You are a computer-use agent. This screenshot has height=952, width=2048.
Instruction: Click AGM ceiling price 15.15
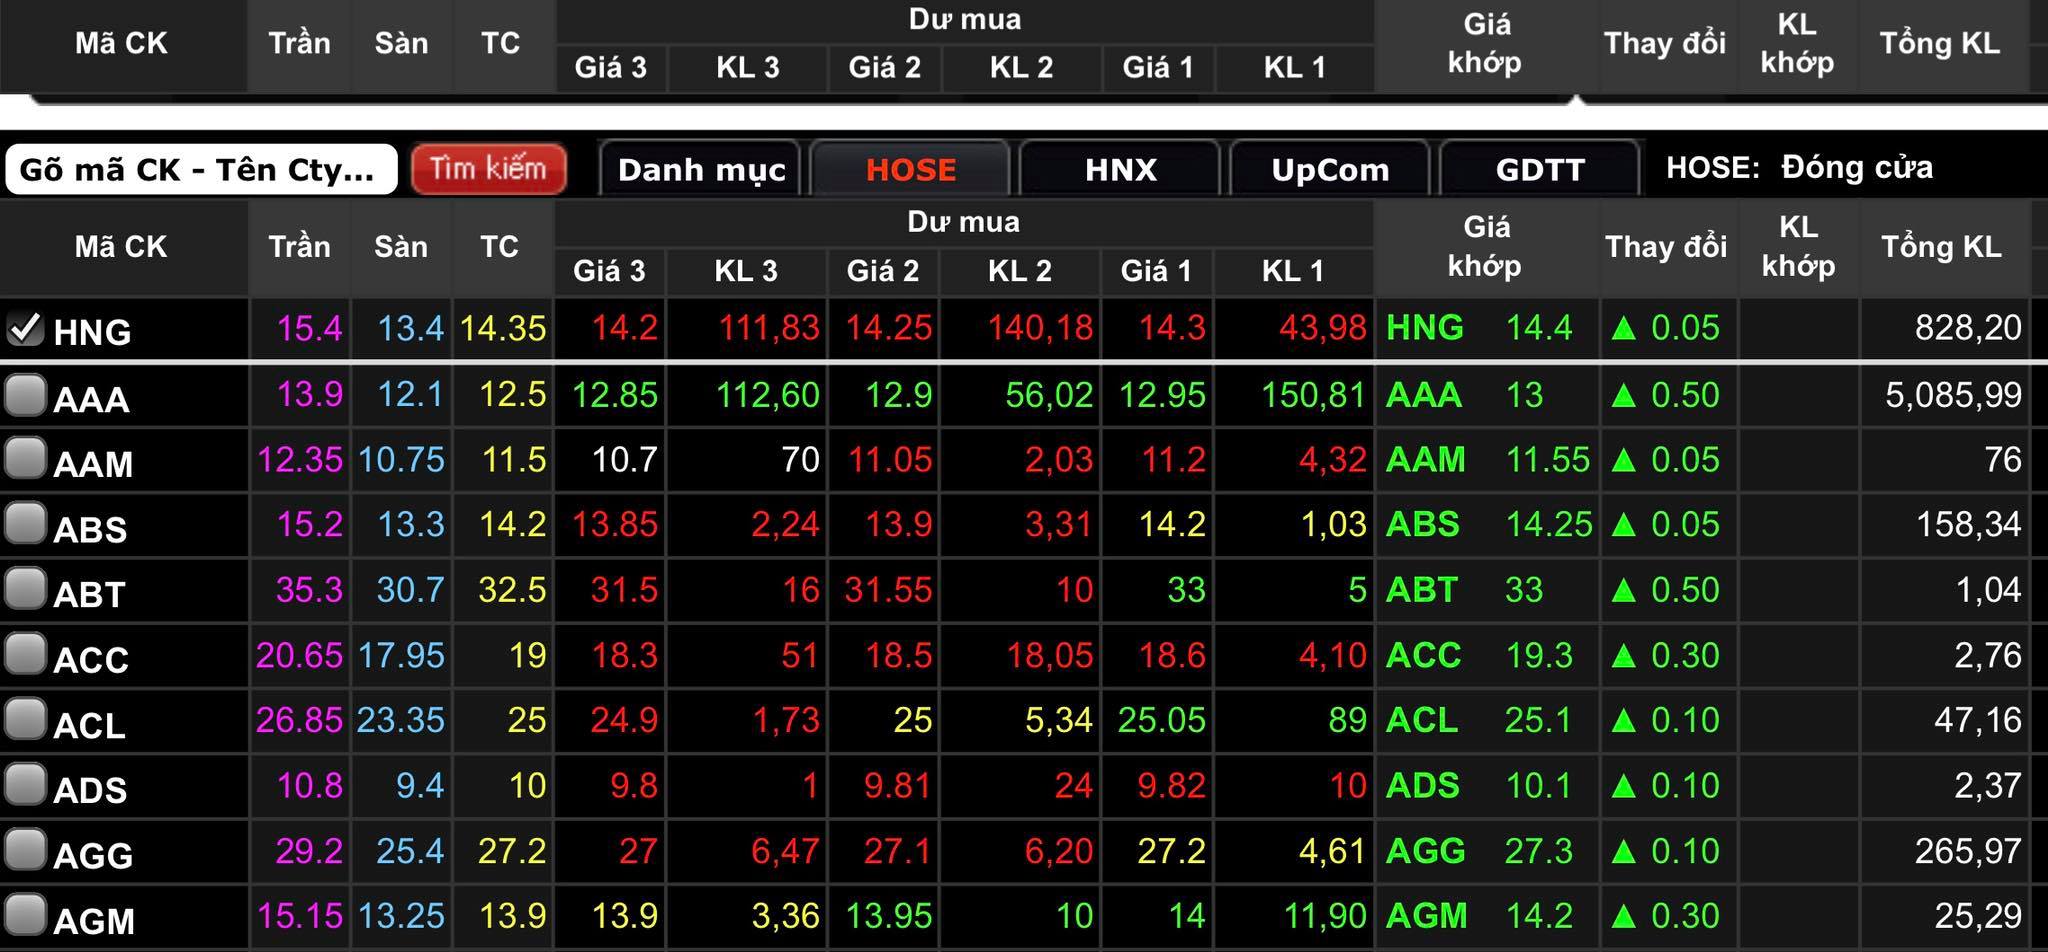pos(300,915)
